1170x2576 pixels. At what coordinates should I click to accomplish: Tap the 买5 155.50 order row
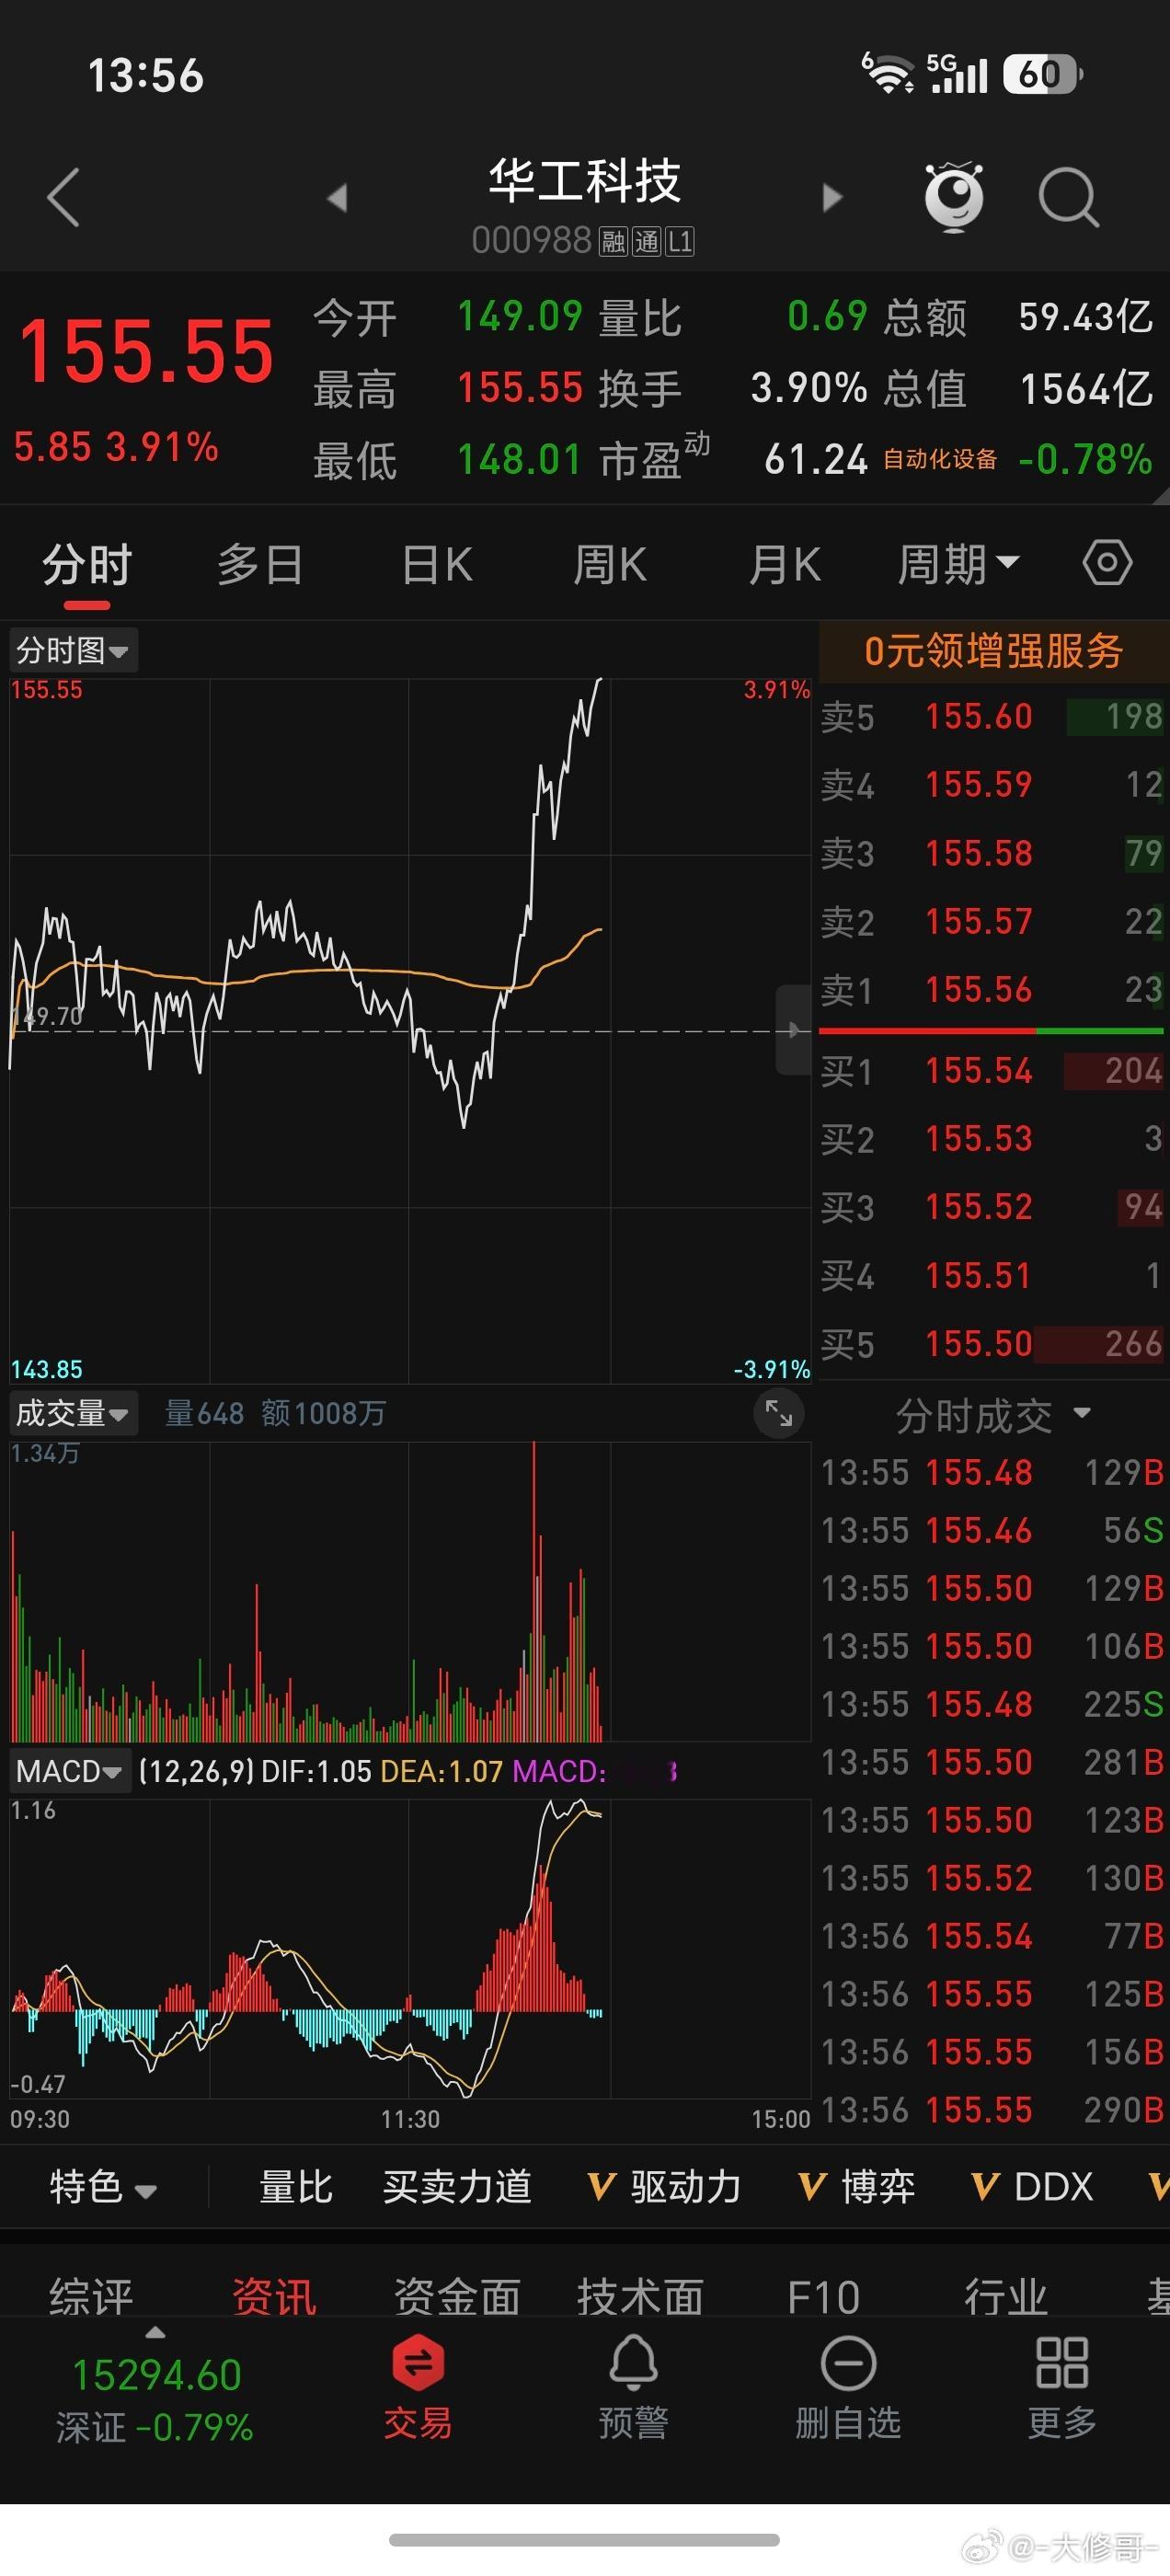(992, 1343)
